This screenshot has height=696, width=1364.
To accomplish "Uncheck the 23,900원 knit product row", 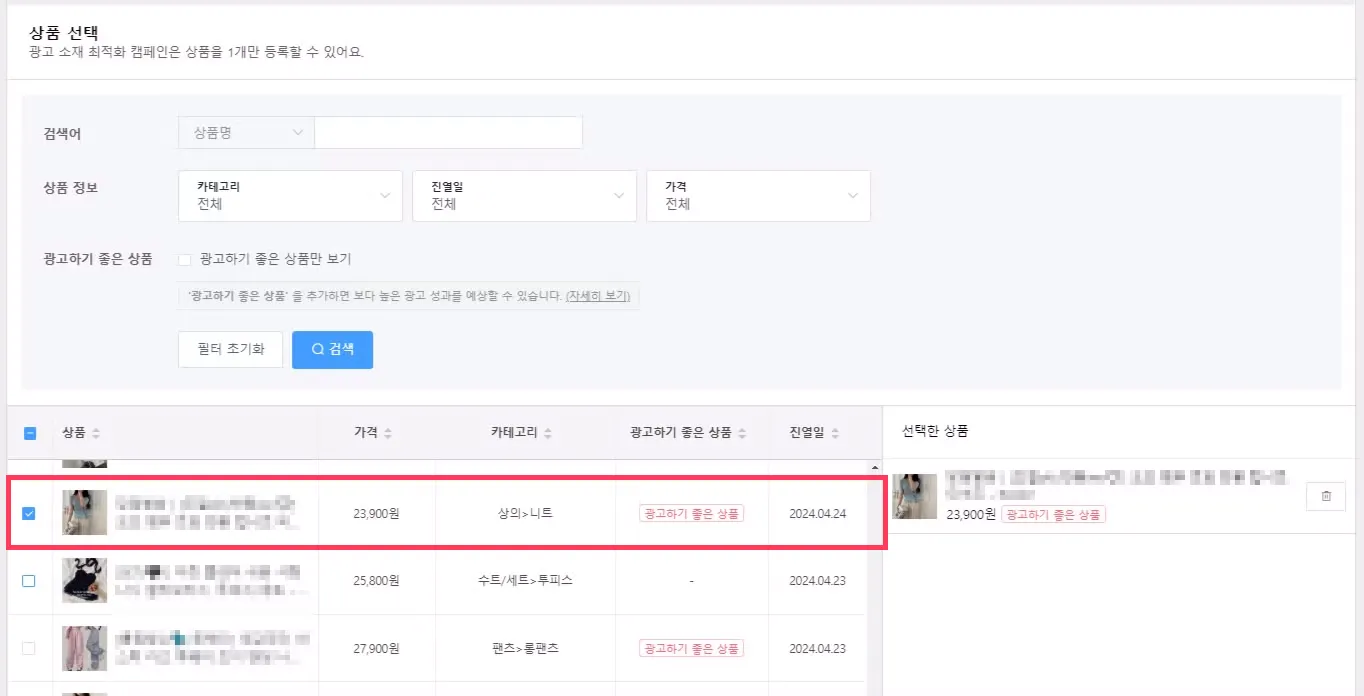I will pos(28,514).
